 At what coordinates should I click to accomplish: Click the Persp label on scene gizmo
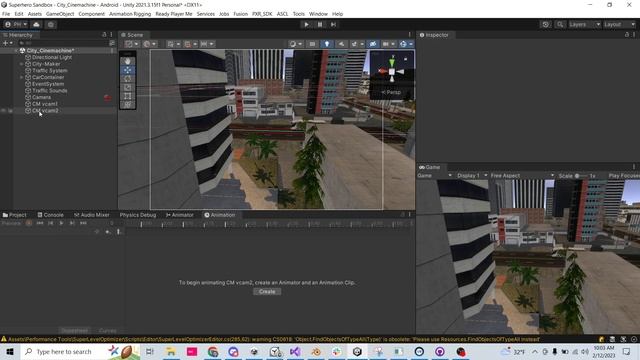point(391,92)
